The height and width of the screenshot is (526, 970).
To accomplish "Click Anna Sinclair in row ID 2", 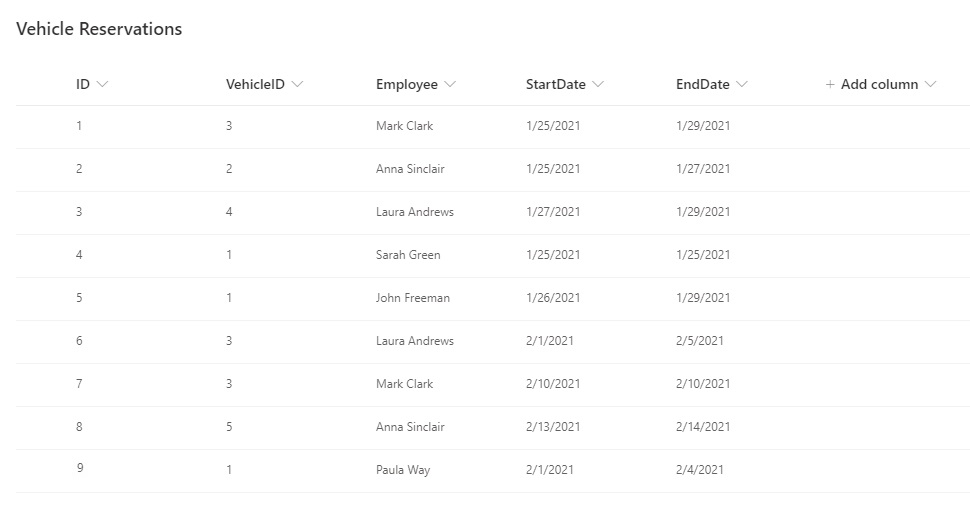I will click(410, 168).
